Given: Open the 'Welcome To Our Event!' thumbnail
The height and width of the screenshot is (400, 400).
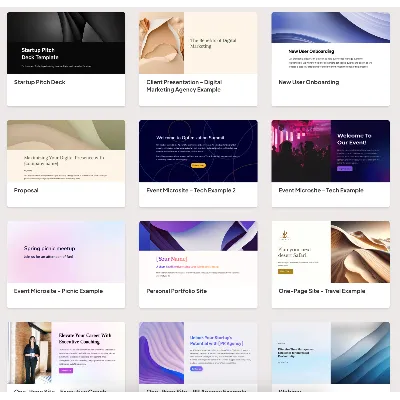Looking at the screenshot, I should [x=331, y=151].
